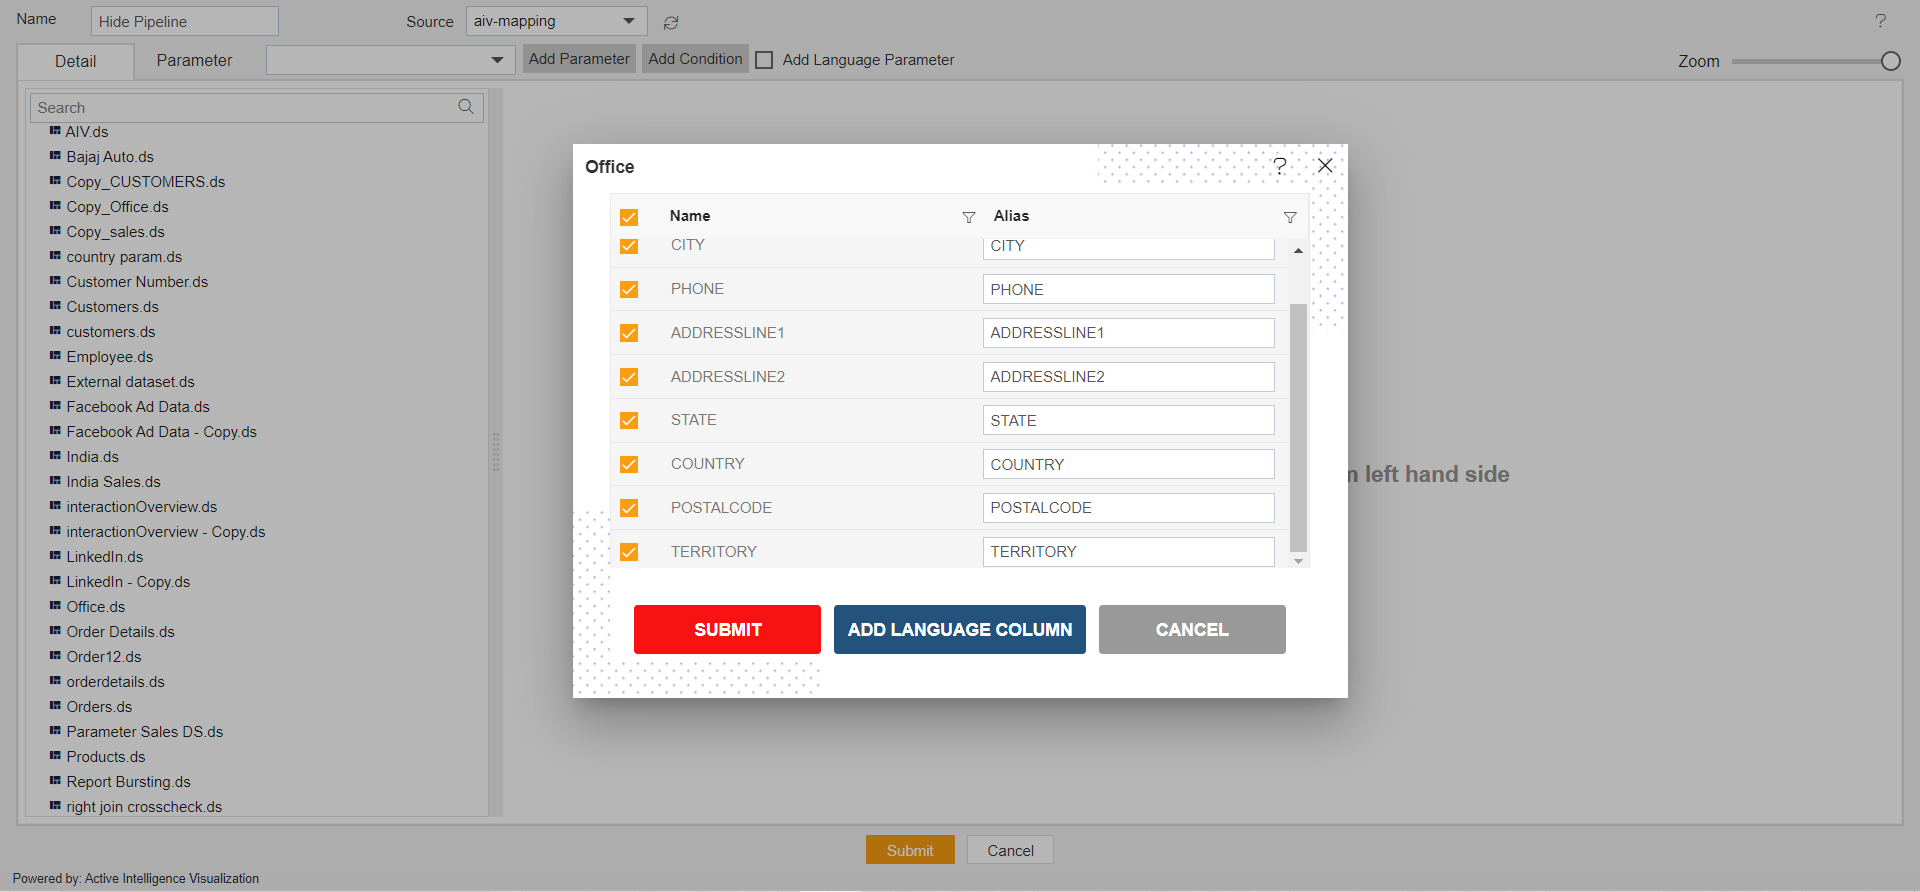This screenshot has width=1920, height=892.
Task: Click the dataset icon beside Employee.ds
Action: pyautogui.click(x=55, y=356)
